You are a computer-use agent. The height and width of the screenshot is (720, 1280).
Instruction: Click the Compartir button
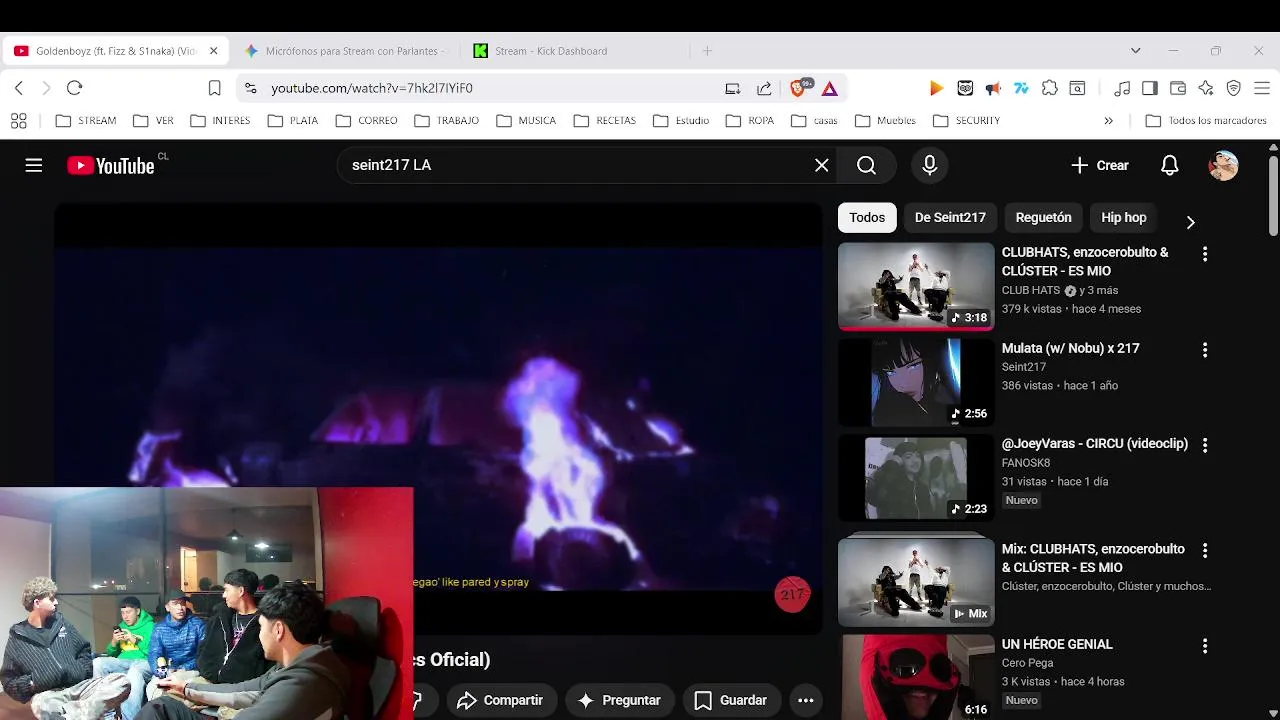click(x=500, y=700)
